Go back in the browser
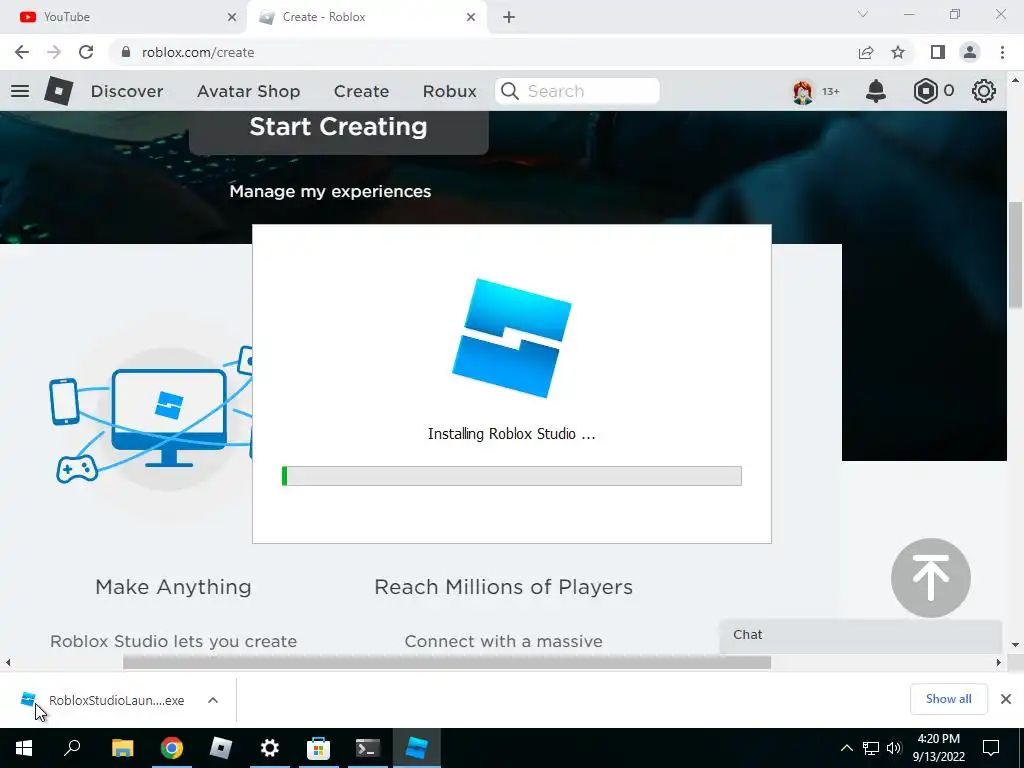The height and width of the screenshot is (768, 1024). click(22, 52)
